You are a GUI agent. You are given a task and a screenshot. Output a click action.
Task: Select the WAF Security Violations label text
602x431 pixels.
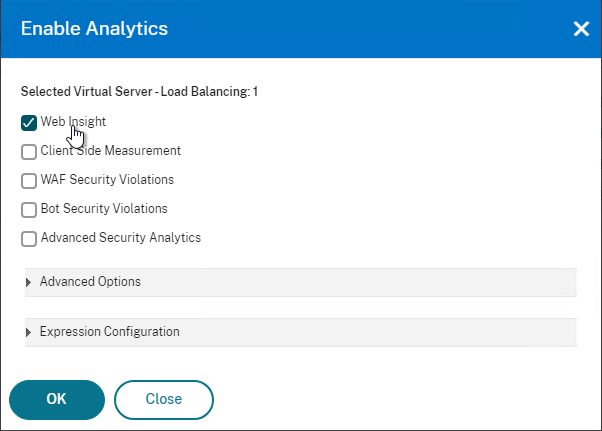107,179
